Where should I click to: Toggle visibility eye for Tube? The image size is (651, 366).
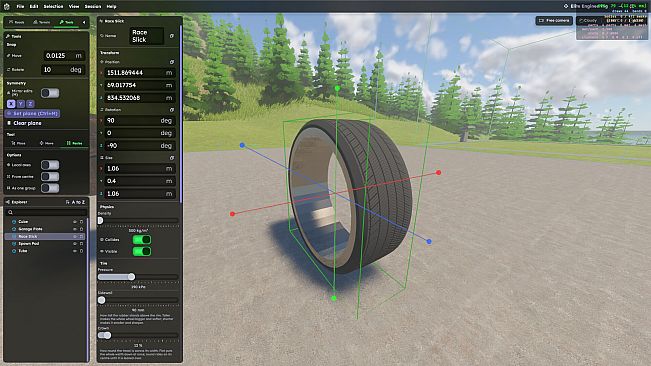[75, 251]
